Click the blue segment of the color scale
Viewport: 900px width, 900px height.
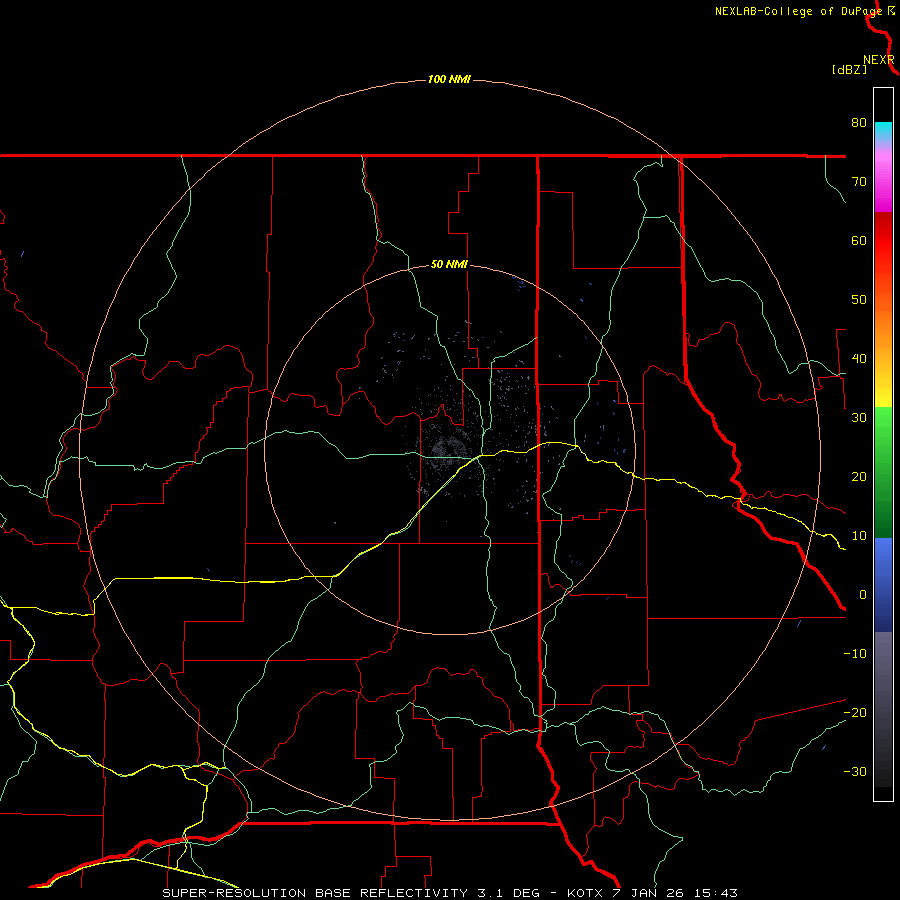[883, 584]
